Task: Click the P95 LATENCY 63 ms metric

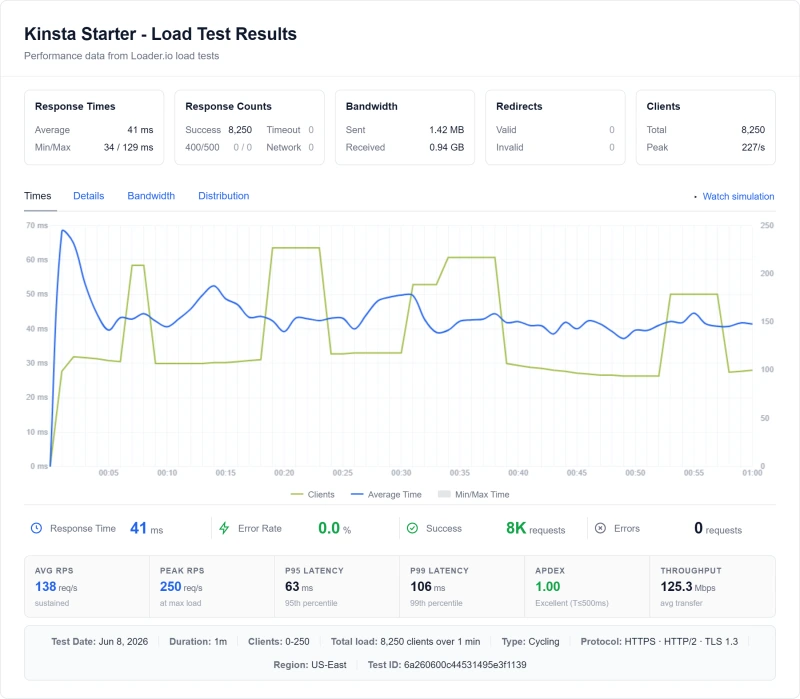Action: pos(337,586)
